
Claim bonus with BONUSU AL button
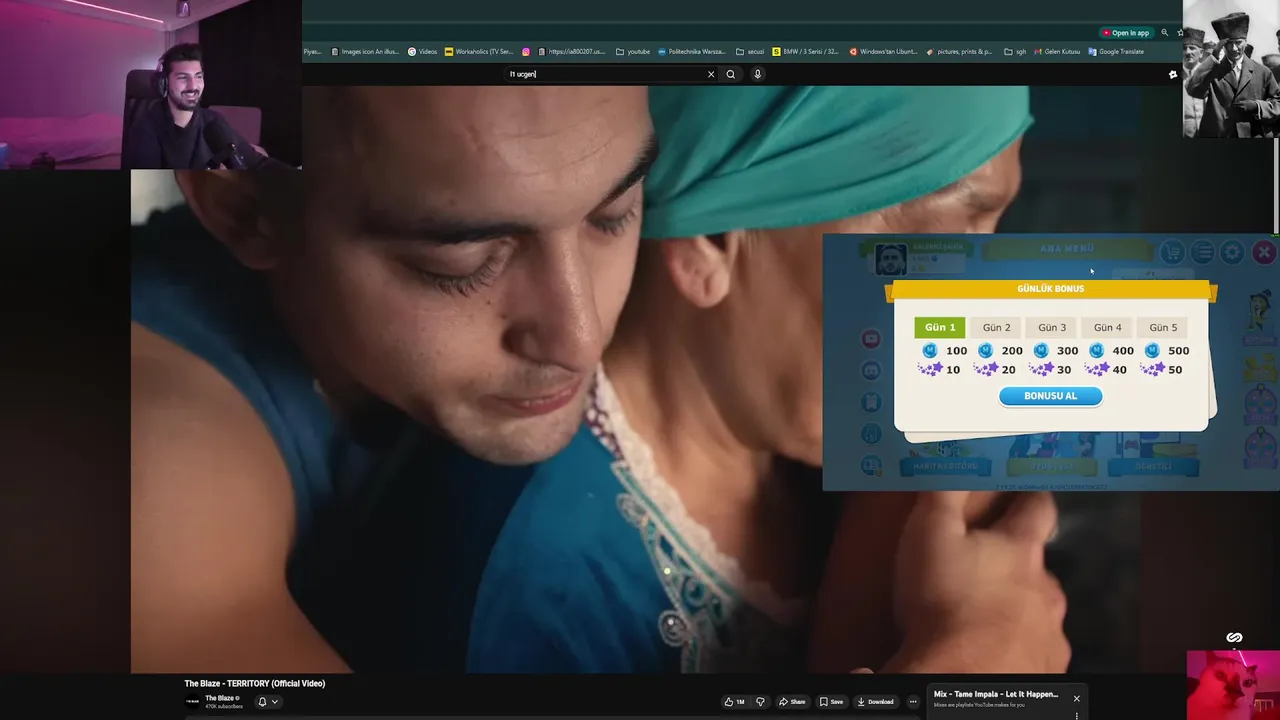pyautogui.click(x=1051, y=396)
